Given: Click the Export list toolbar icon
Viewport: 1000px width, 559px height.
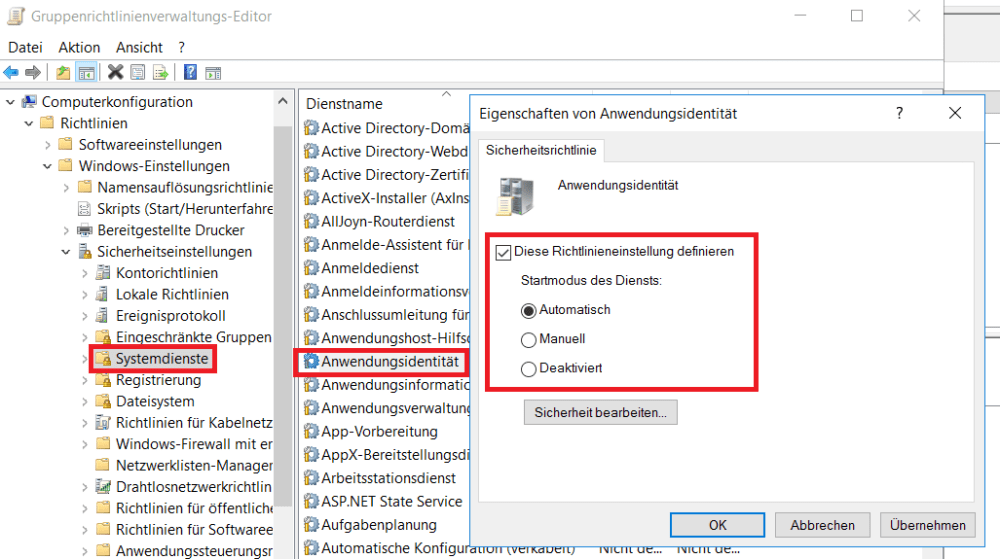Looking at the screenshot, I should pos(160,72).
